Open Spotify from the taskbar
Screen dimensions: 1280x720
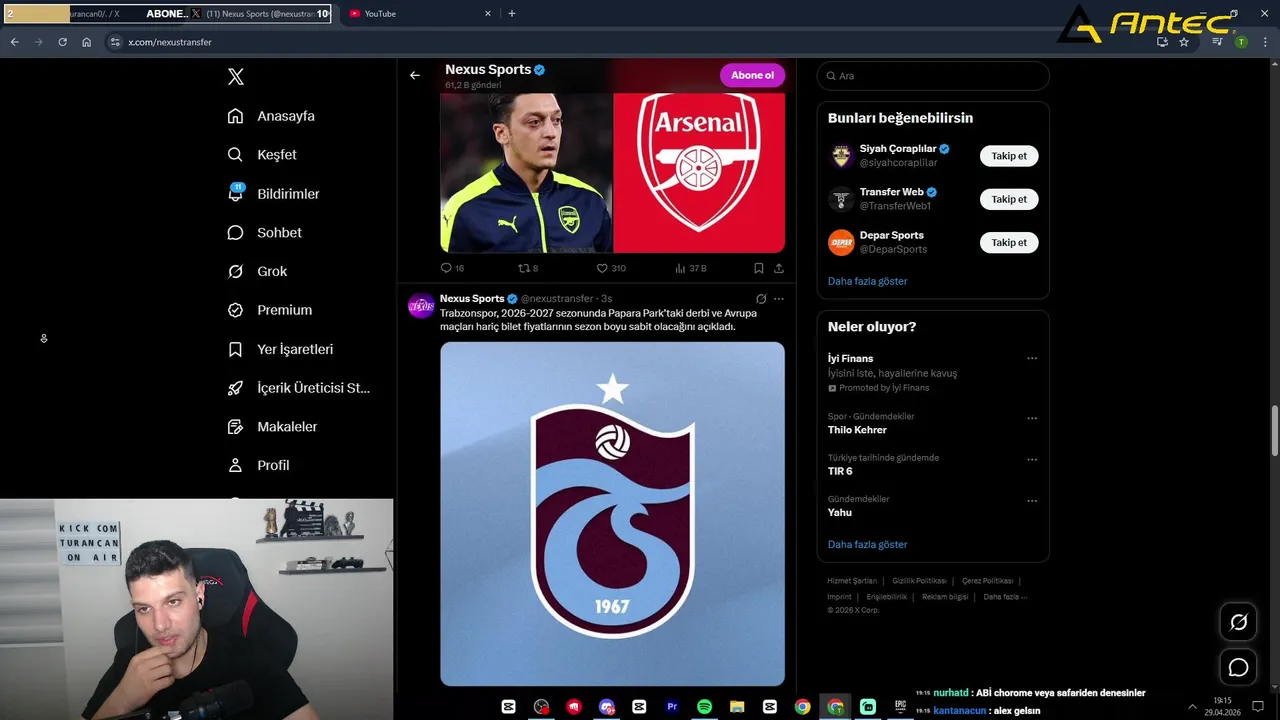pyautogui.click(x=704, y=707)
